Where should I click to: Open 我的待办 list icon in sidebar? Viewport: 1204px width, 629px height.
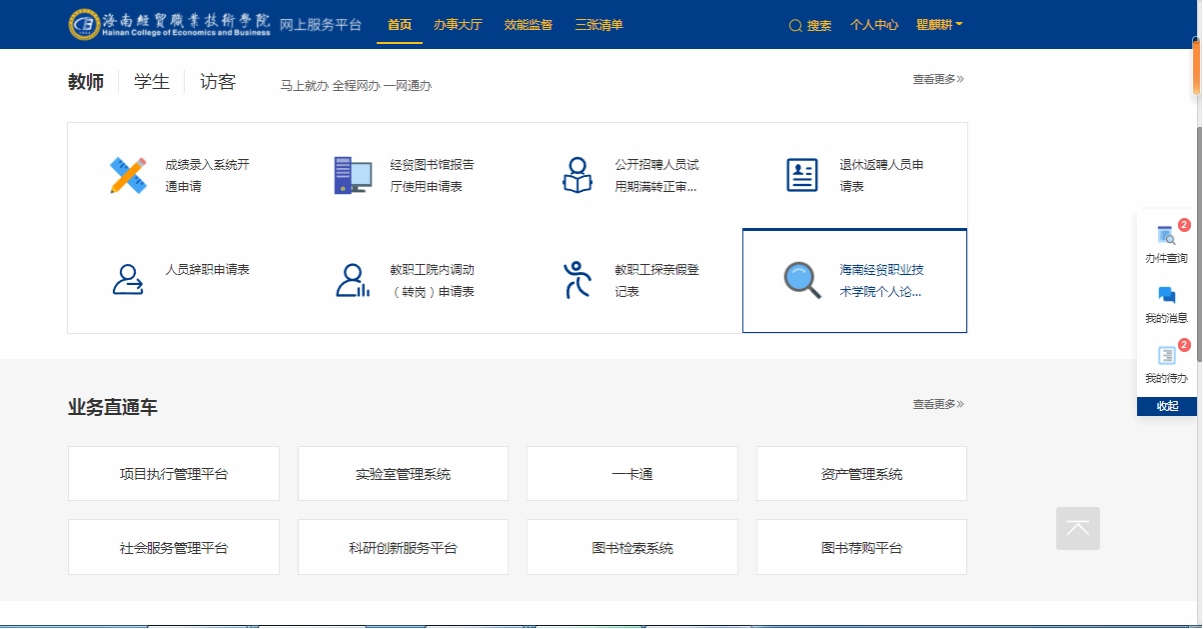click(x=1166, y=356)
